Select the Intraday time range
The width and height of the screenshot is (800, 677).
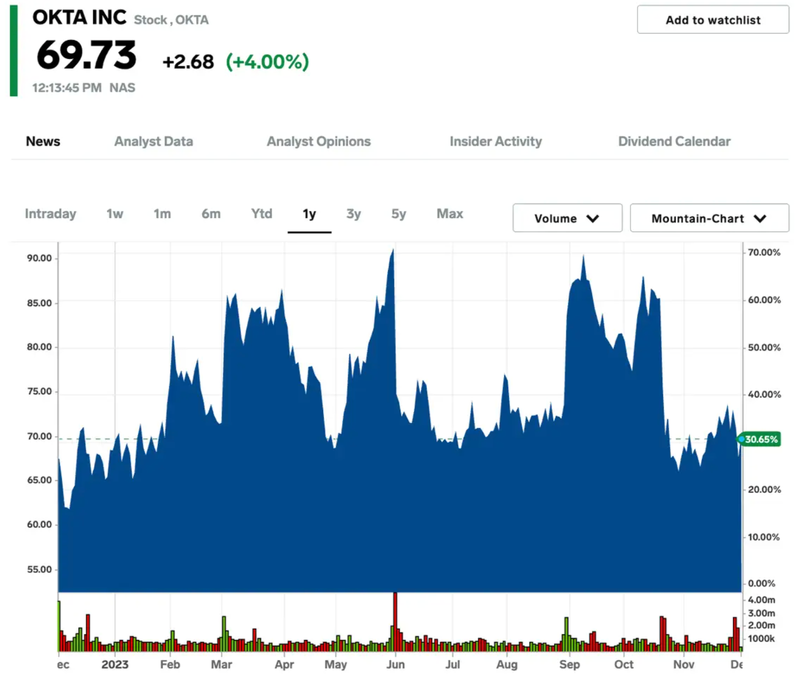tap(51, 214)
